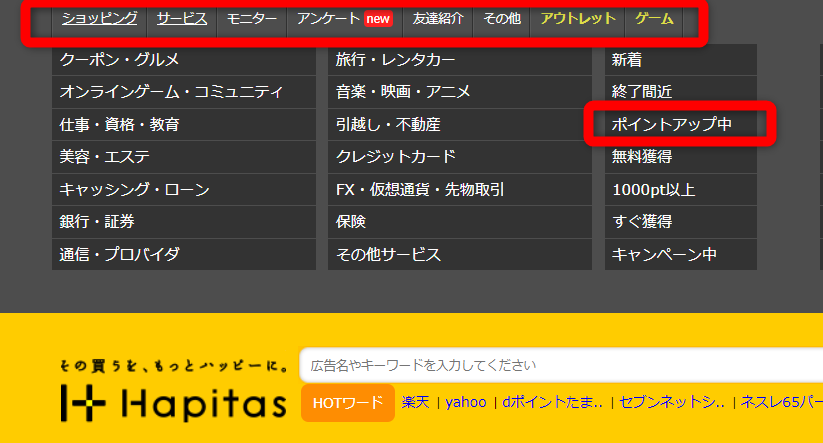This screenshot has width=823, height=443.
Task: Choose 無料獲得 filter
Action: click(x=681, y=156)
